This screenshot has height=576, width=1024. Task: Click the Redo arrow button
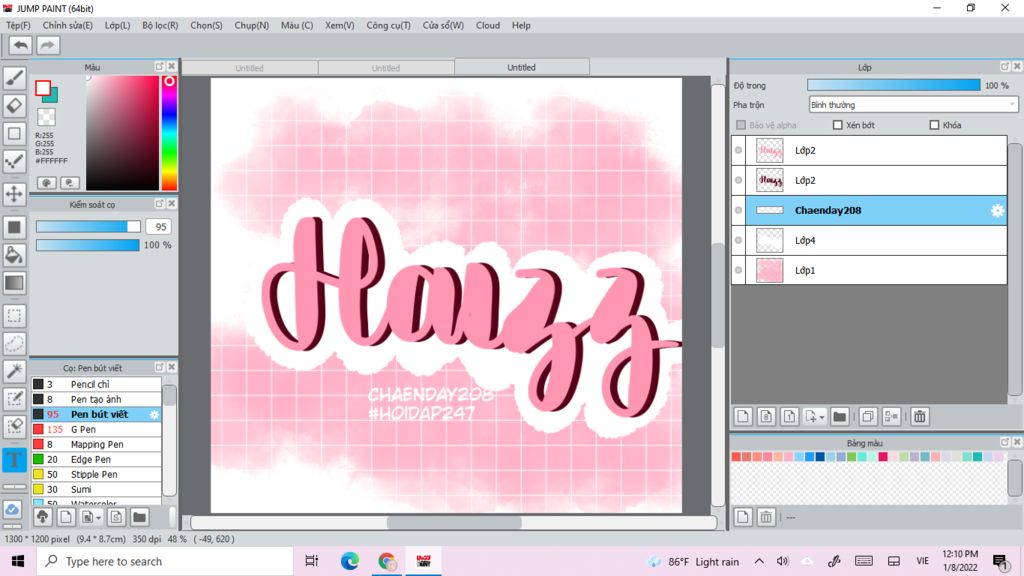(47, 45)
